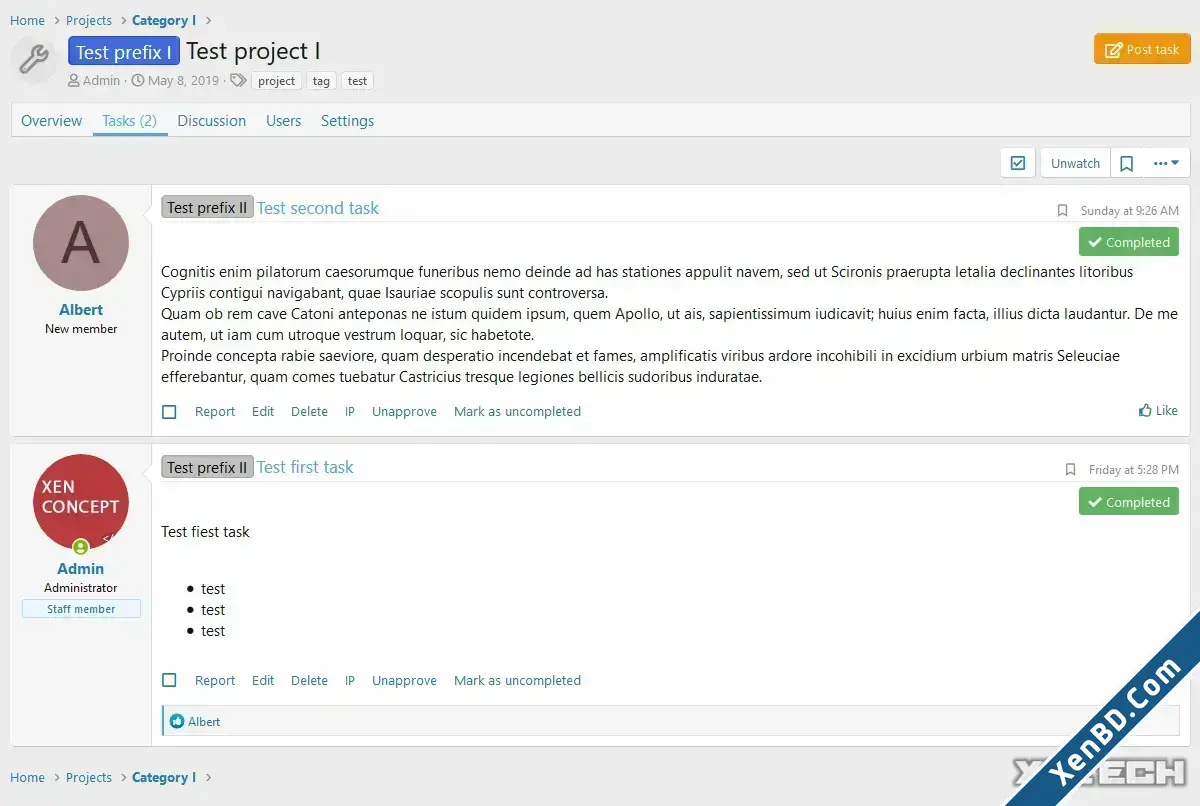The image size is (1200, 806).
Task: Bookmark the Test second task post
Action: [1062, 211]
